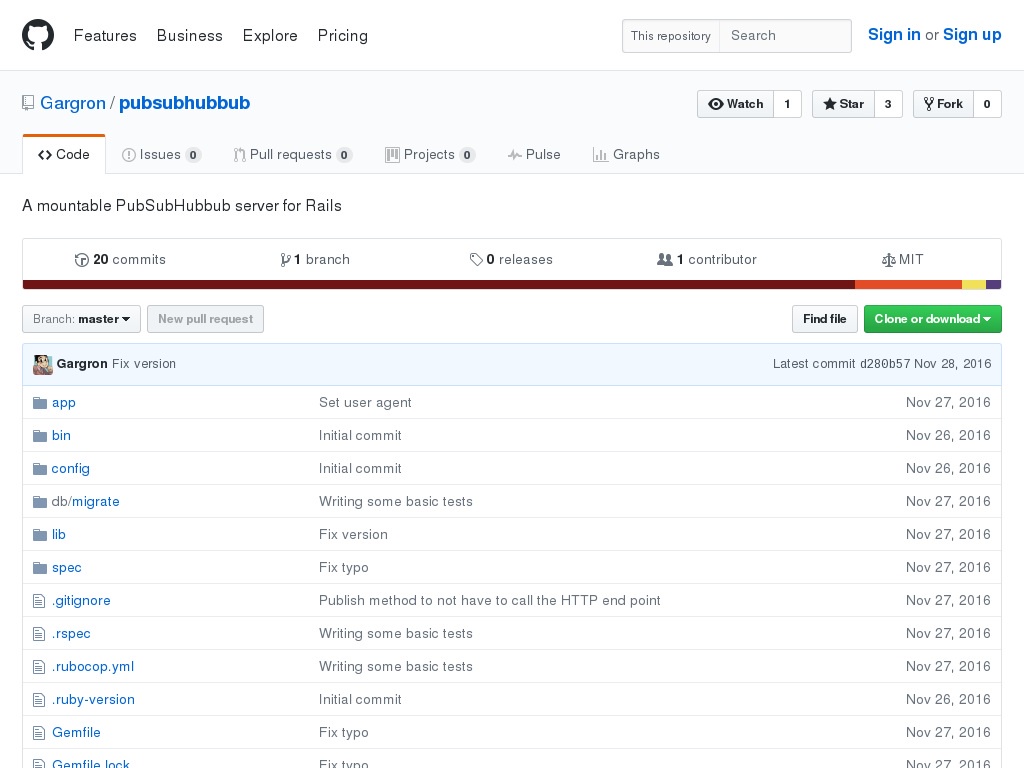Viewport: 1024px width, 768px height.
Task: Open Pricing in top navigation
Action: click(343, 36)
